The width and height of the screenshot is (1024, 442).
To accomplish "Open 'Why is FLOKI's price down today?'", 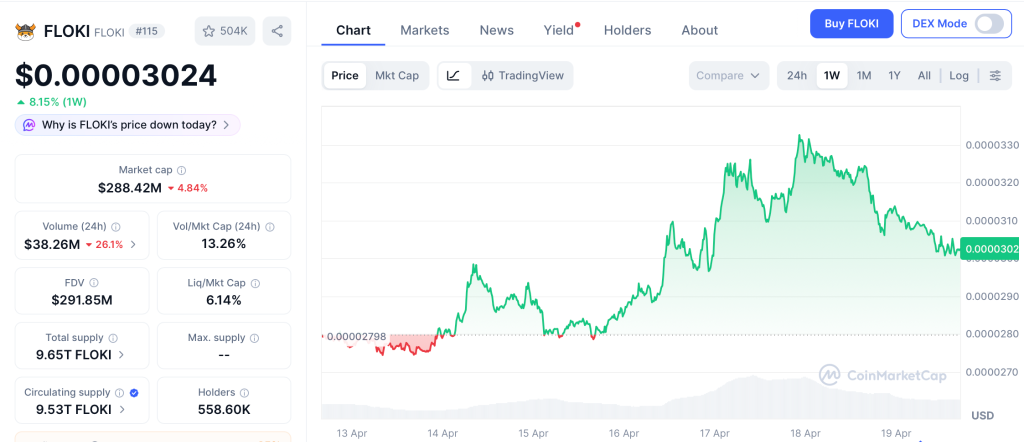I will [x=128, y=125].
